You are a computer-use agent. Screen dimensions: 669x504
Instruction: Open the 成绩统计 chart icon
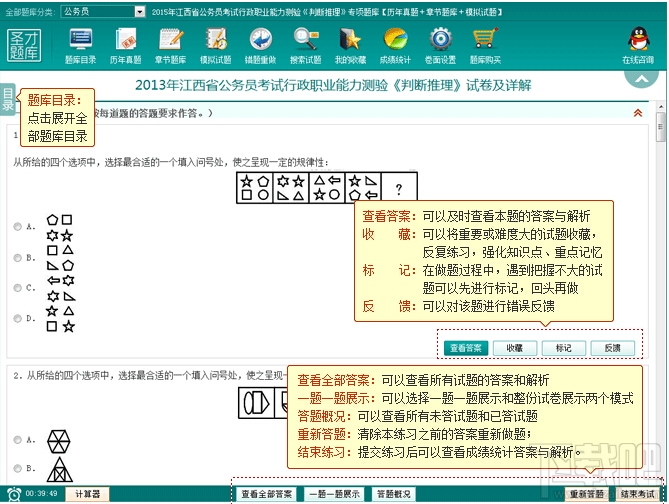tap(396, 46)
